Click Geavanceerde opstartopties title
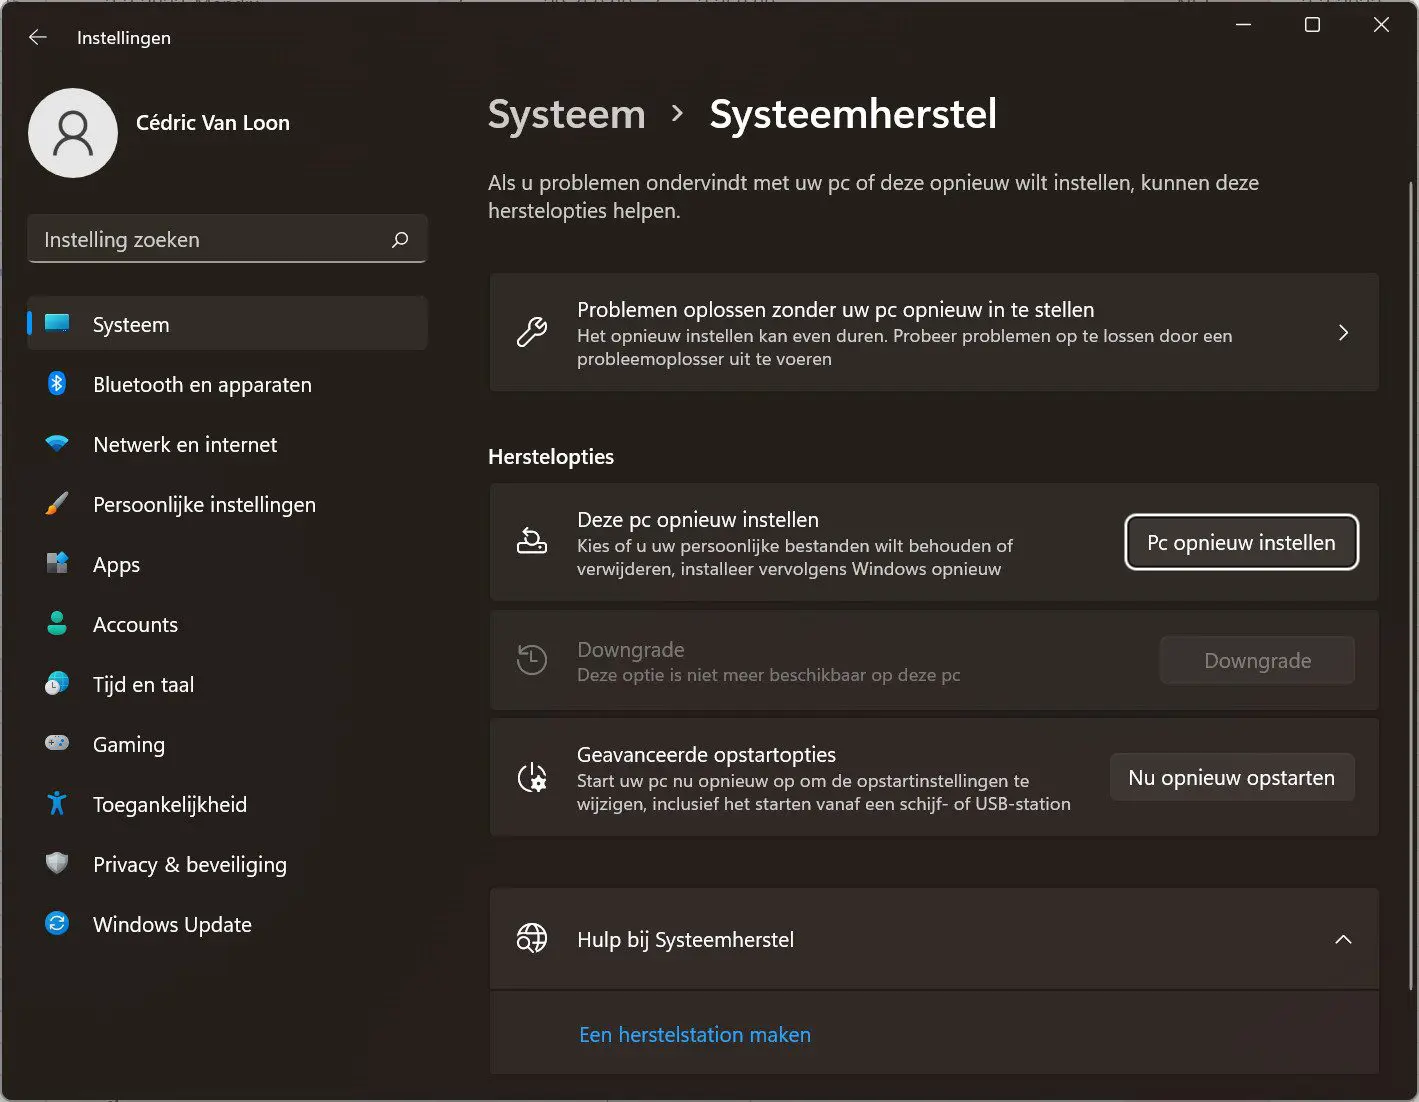 click(706, 754)
